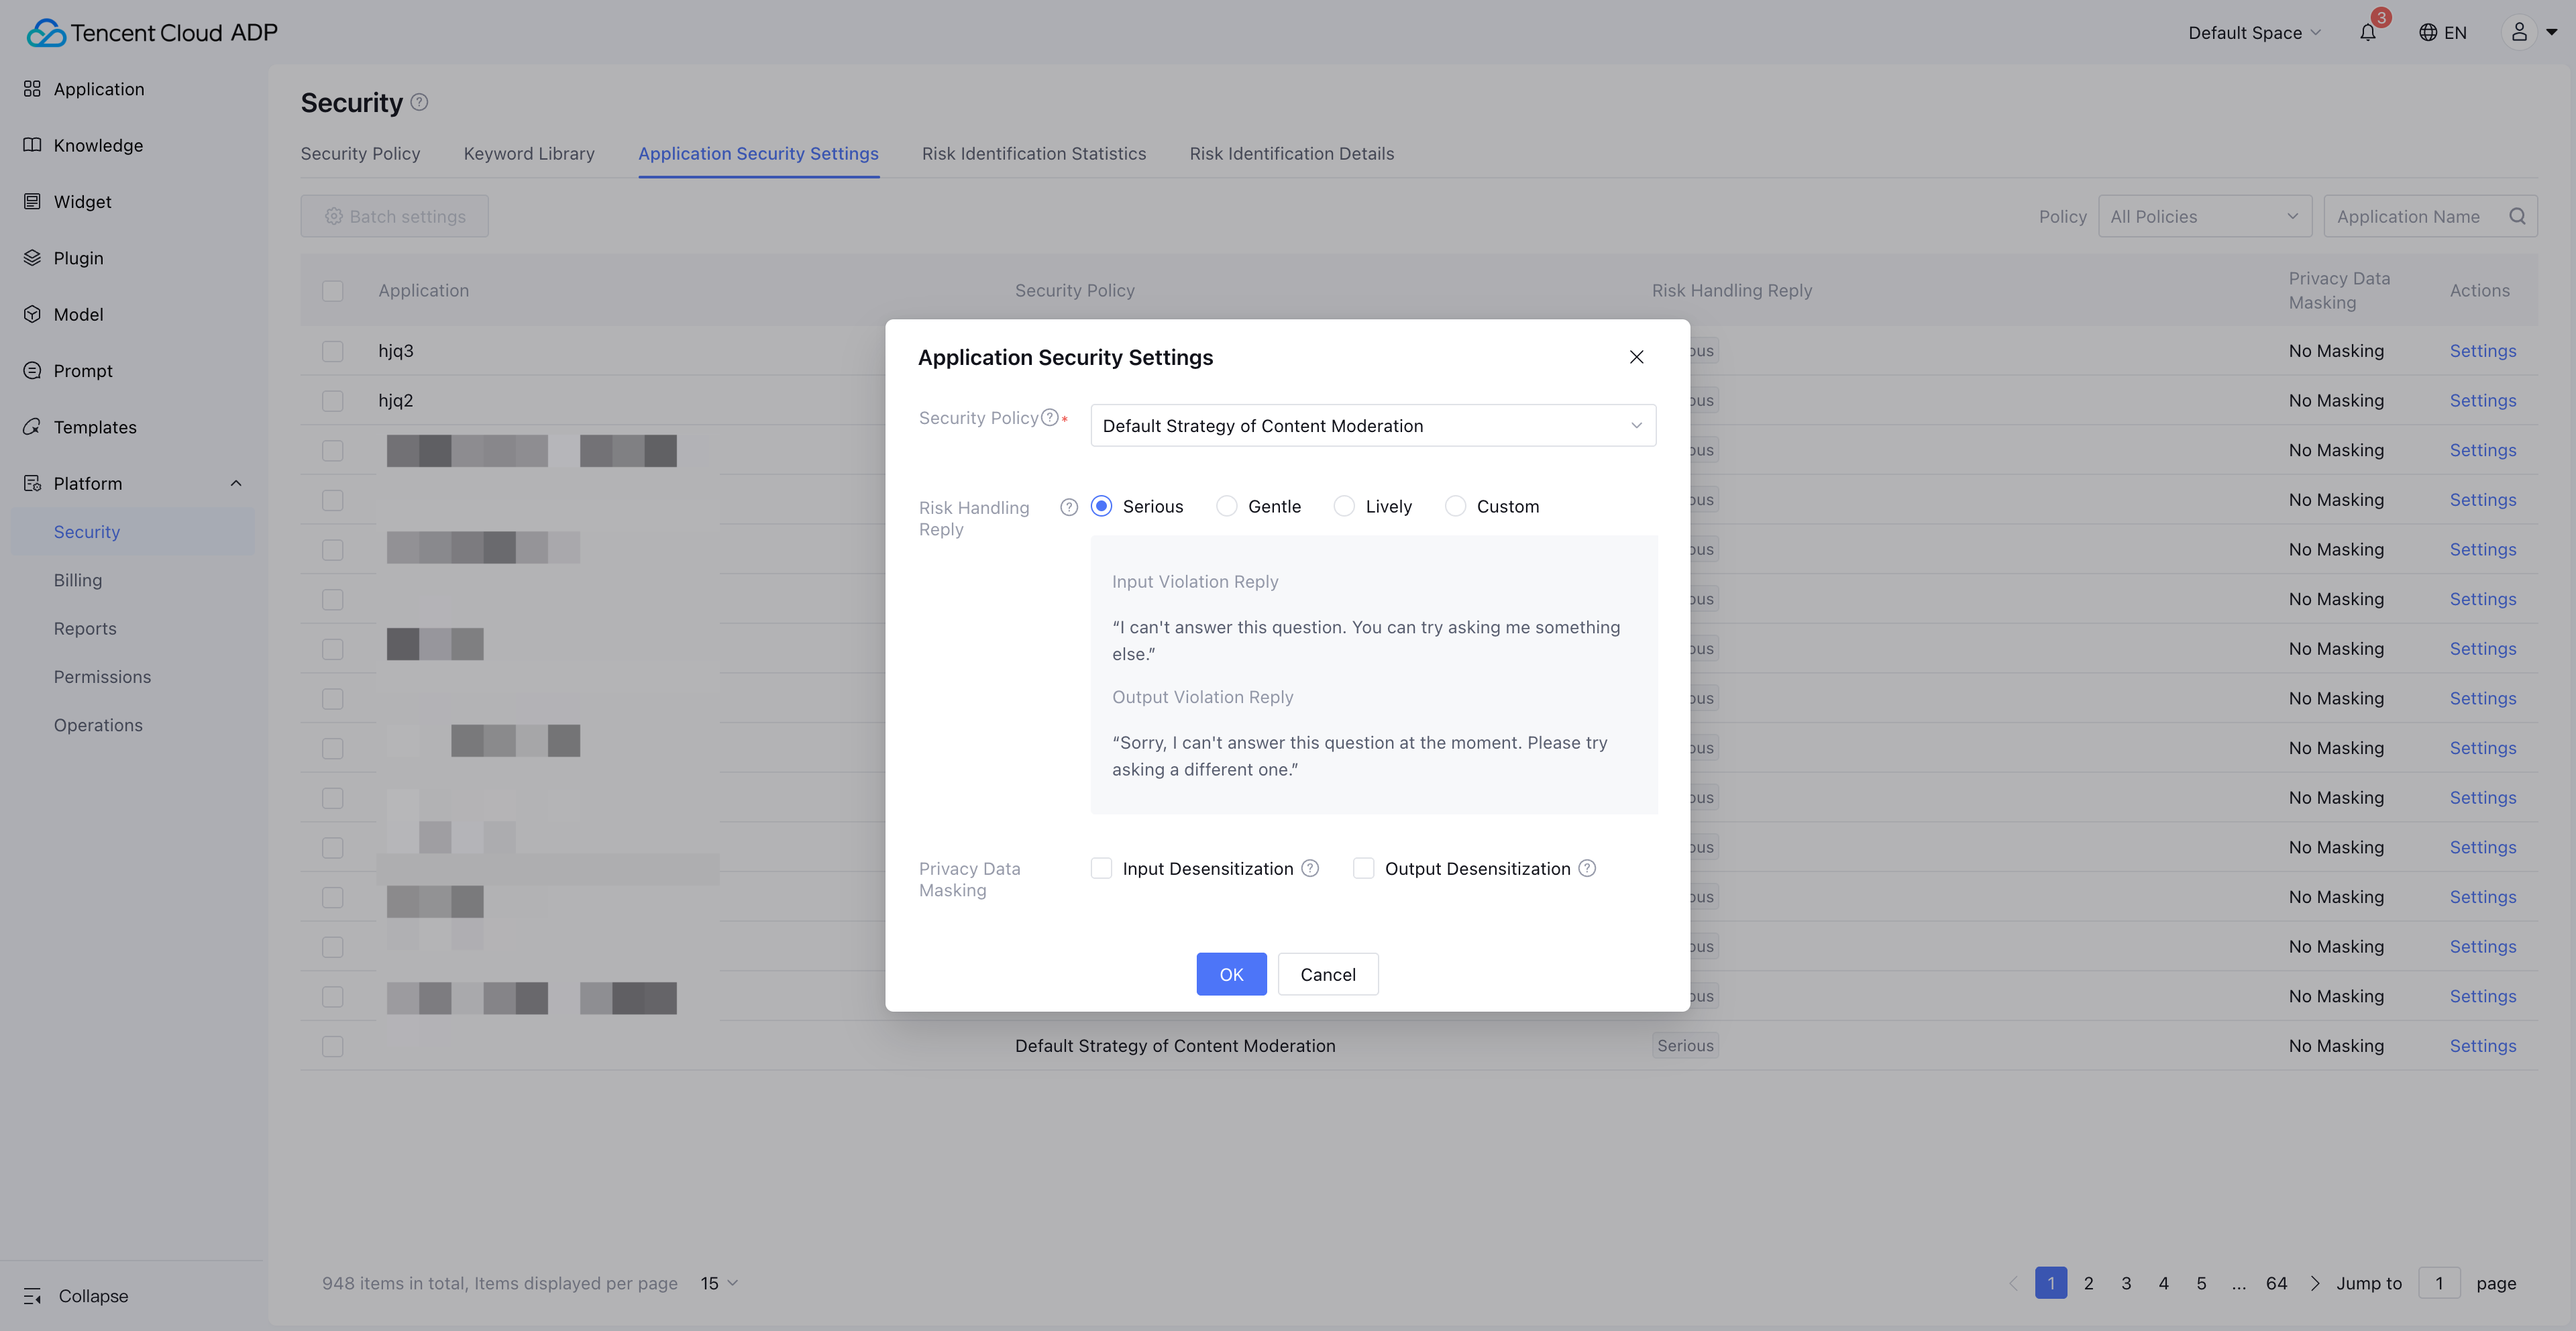Click the notification bell icon

click(2367, 33)
